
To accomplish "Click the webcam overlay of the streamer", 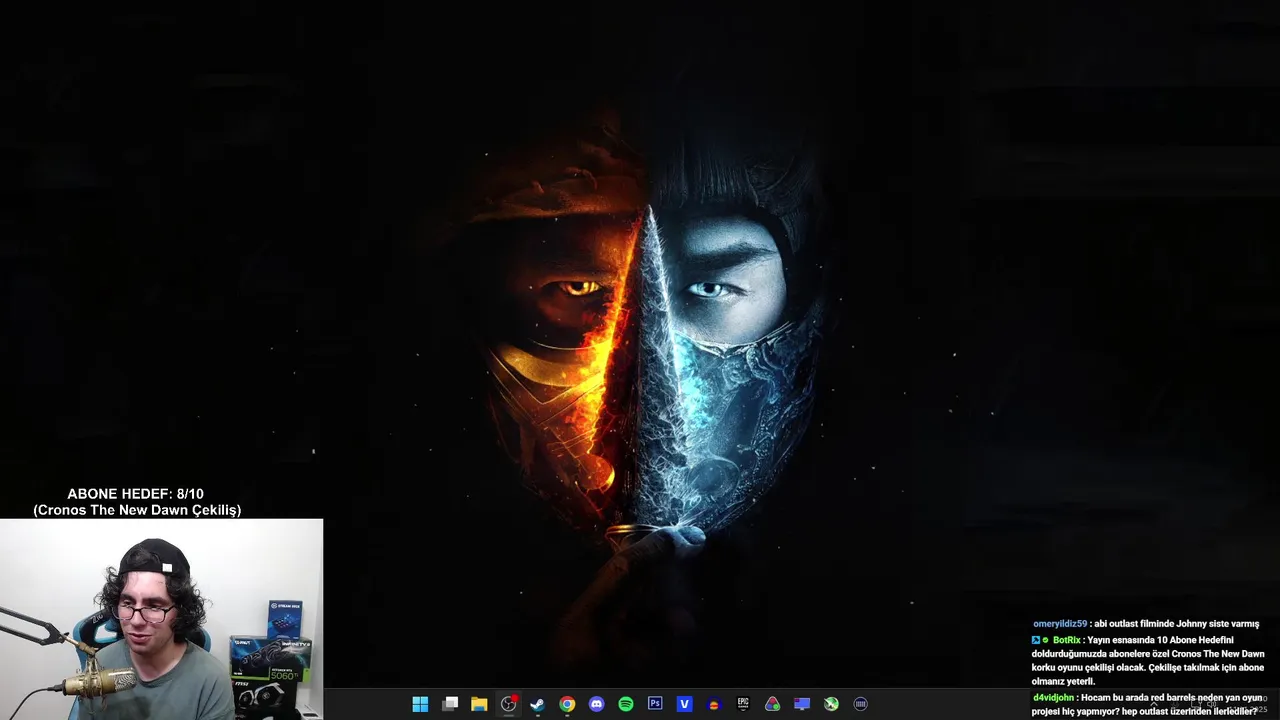I will 161,619.
